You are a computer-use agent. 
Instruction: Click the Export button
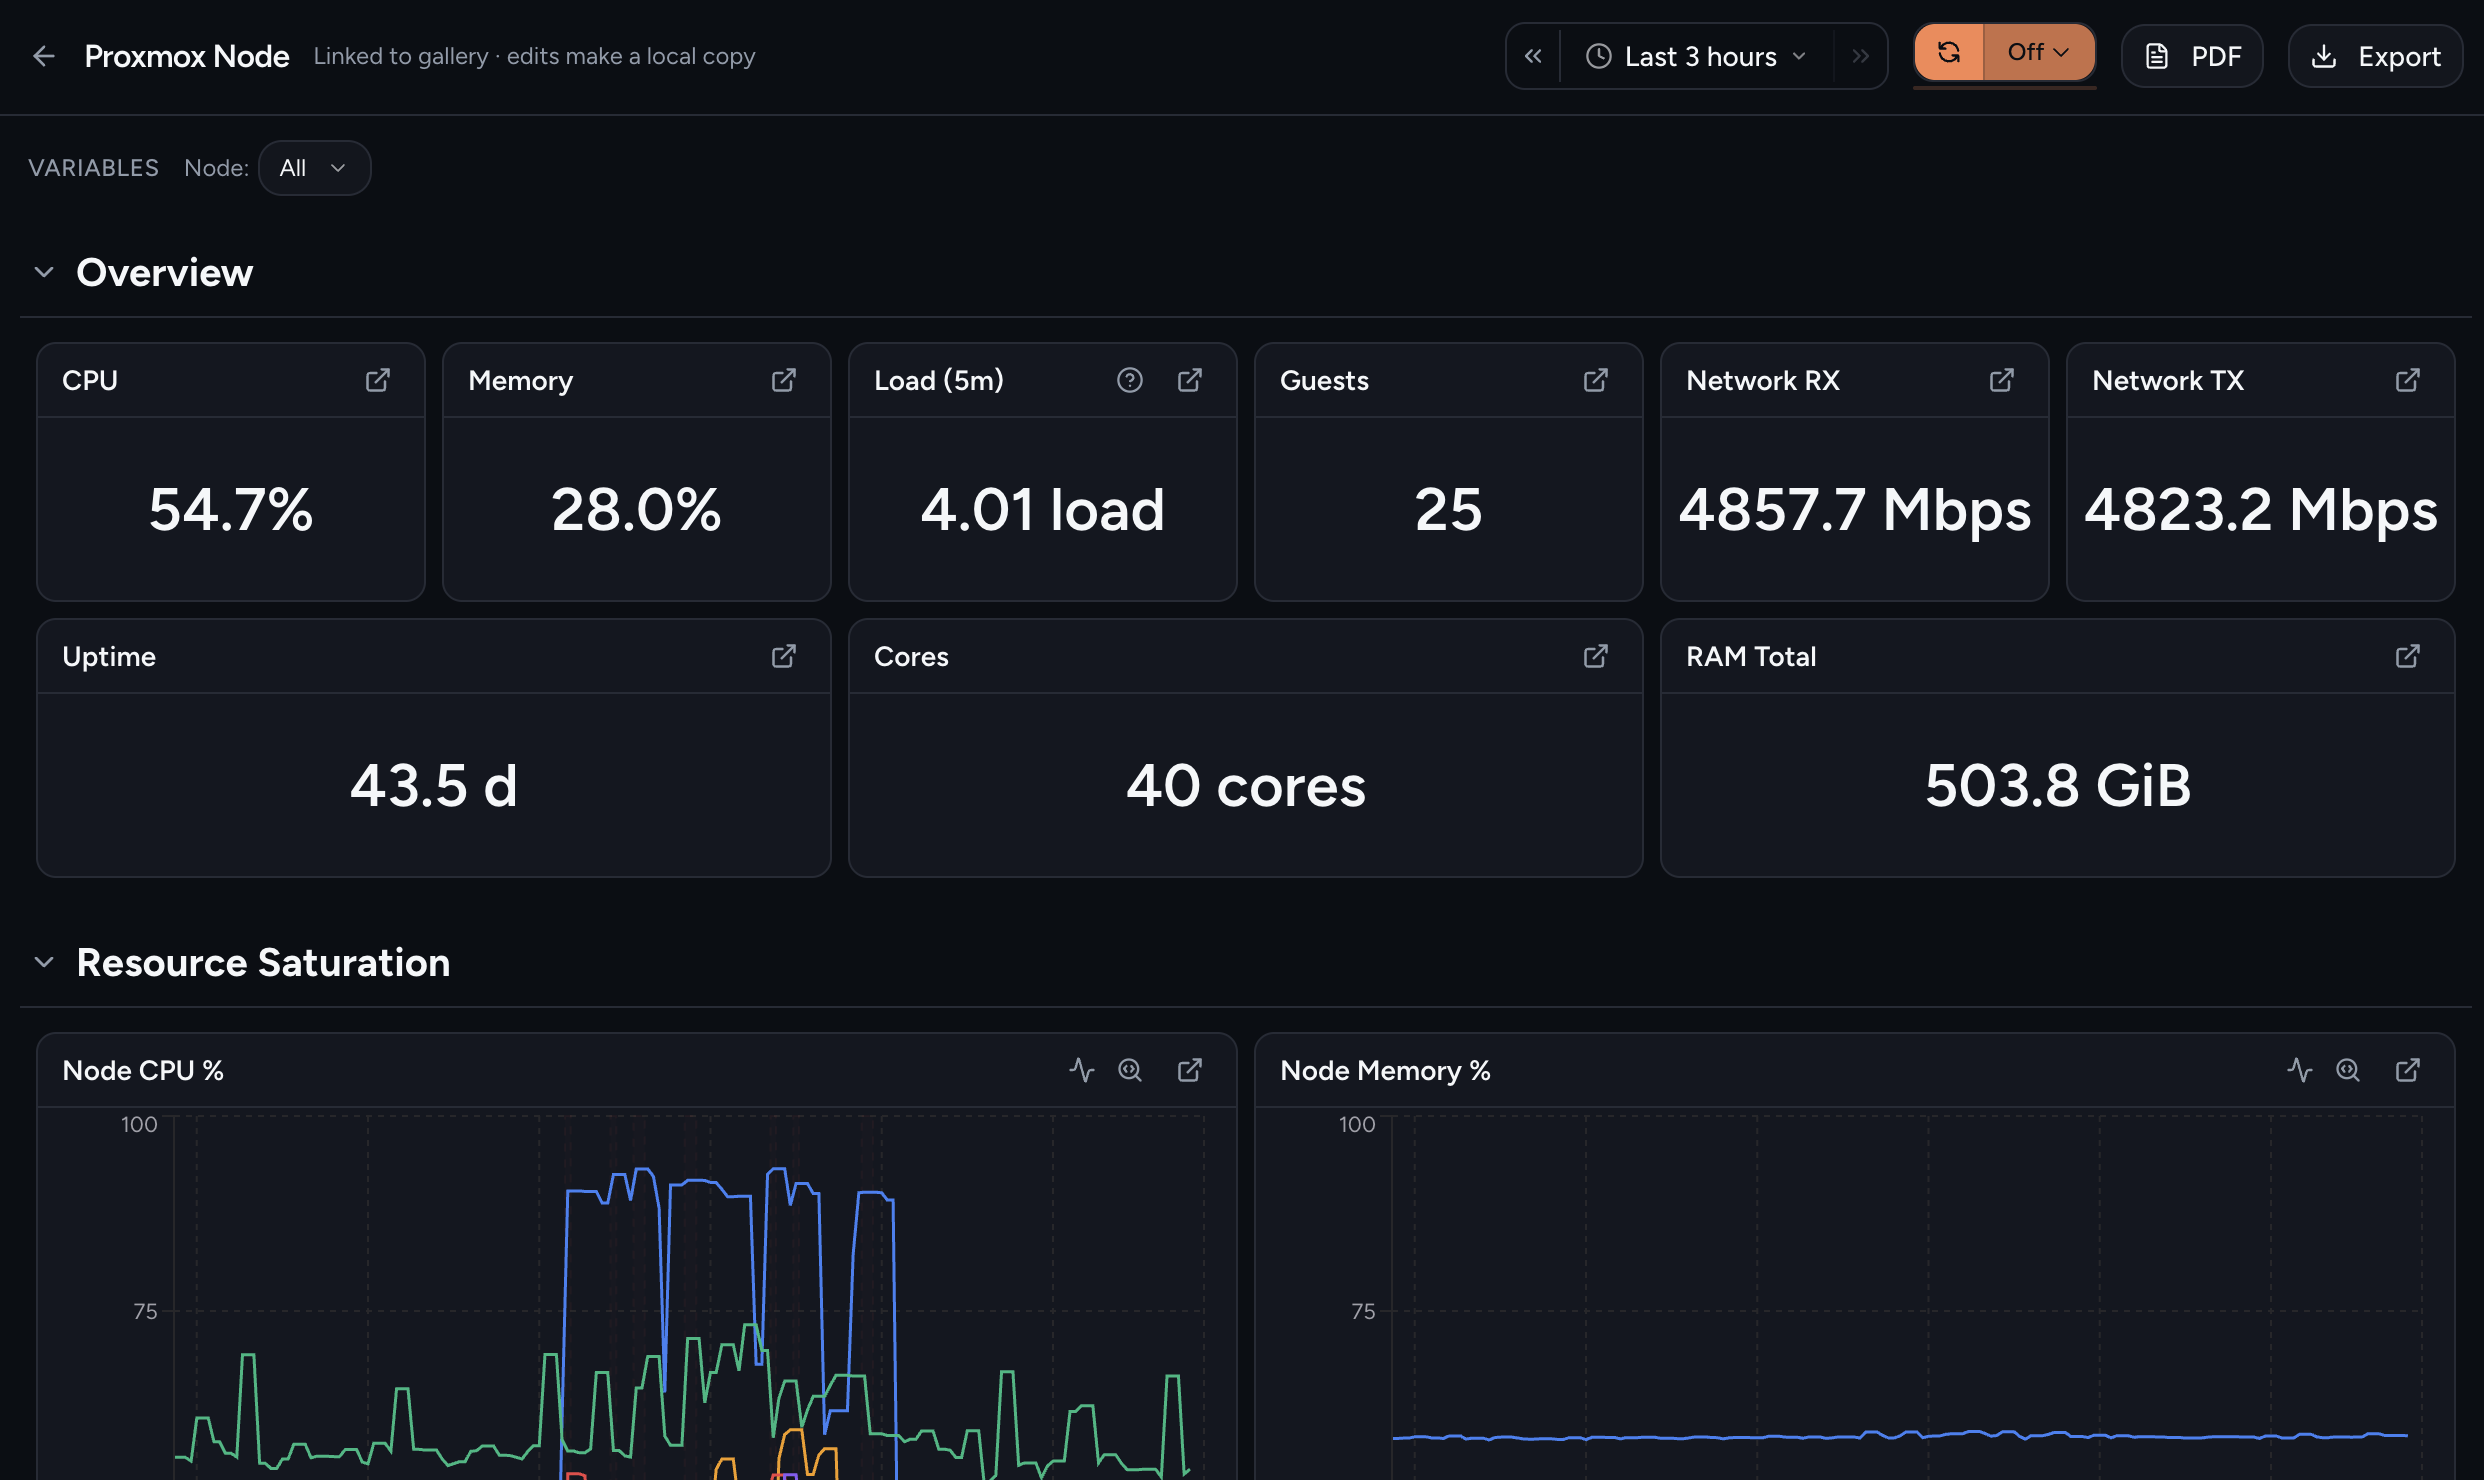pos(2375,56)
